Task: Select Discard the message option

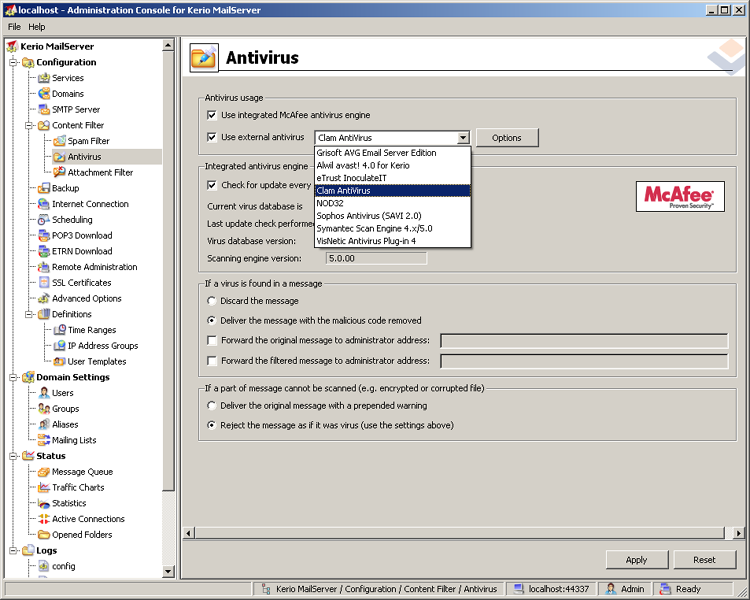Action: click(x=211, y=301)
